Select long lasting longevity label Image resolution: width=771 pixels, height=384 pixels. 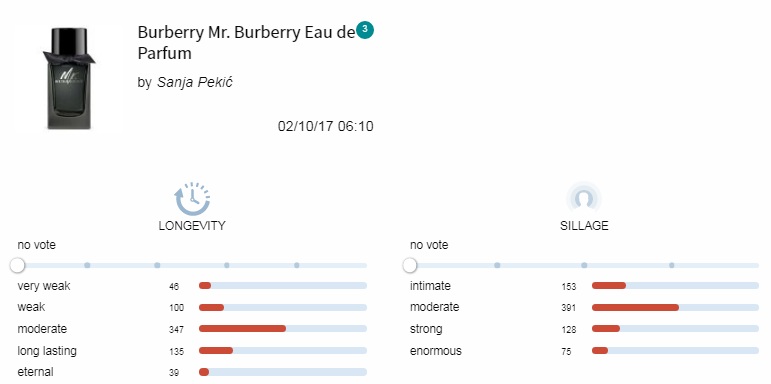point(47,351)
